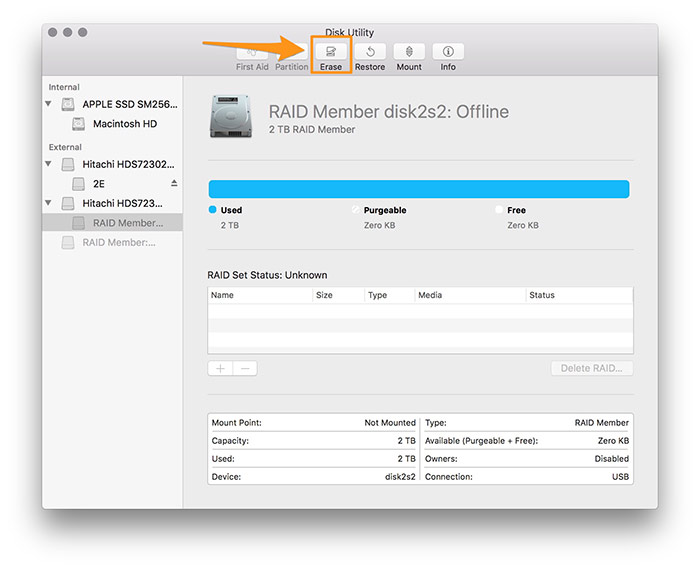This screenshot has height=569, width=700.
Task: Click the RAID Member disk2s2: Offline title
Action: point(388,112)
